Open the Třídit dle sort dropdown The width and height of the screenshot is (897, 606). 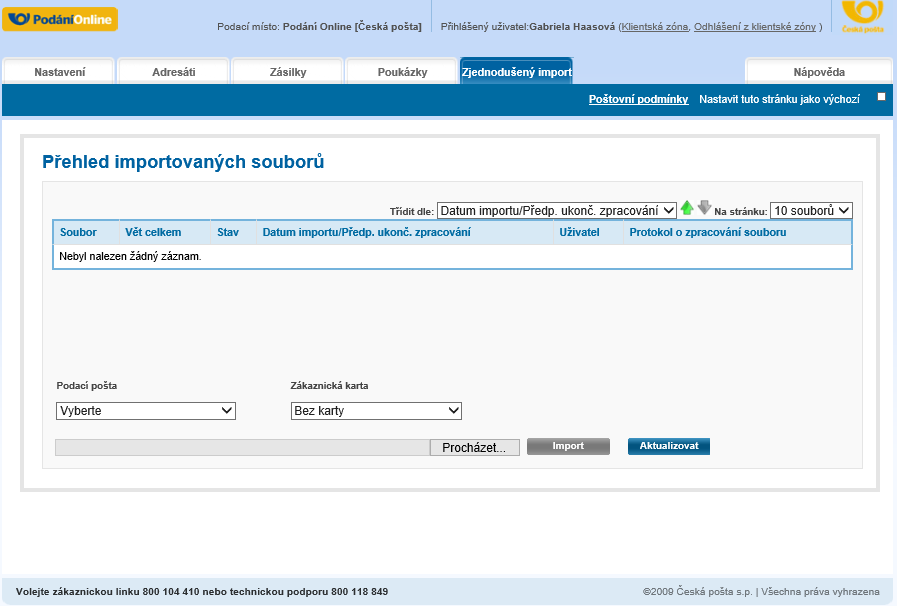[x=556, y=211]
